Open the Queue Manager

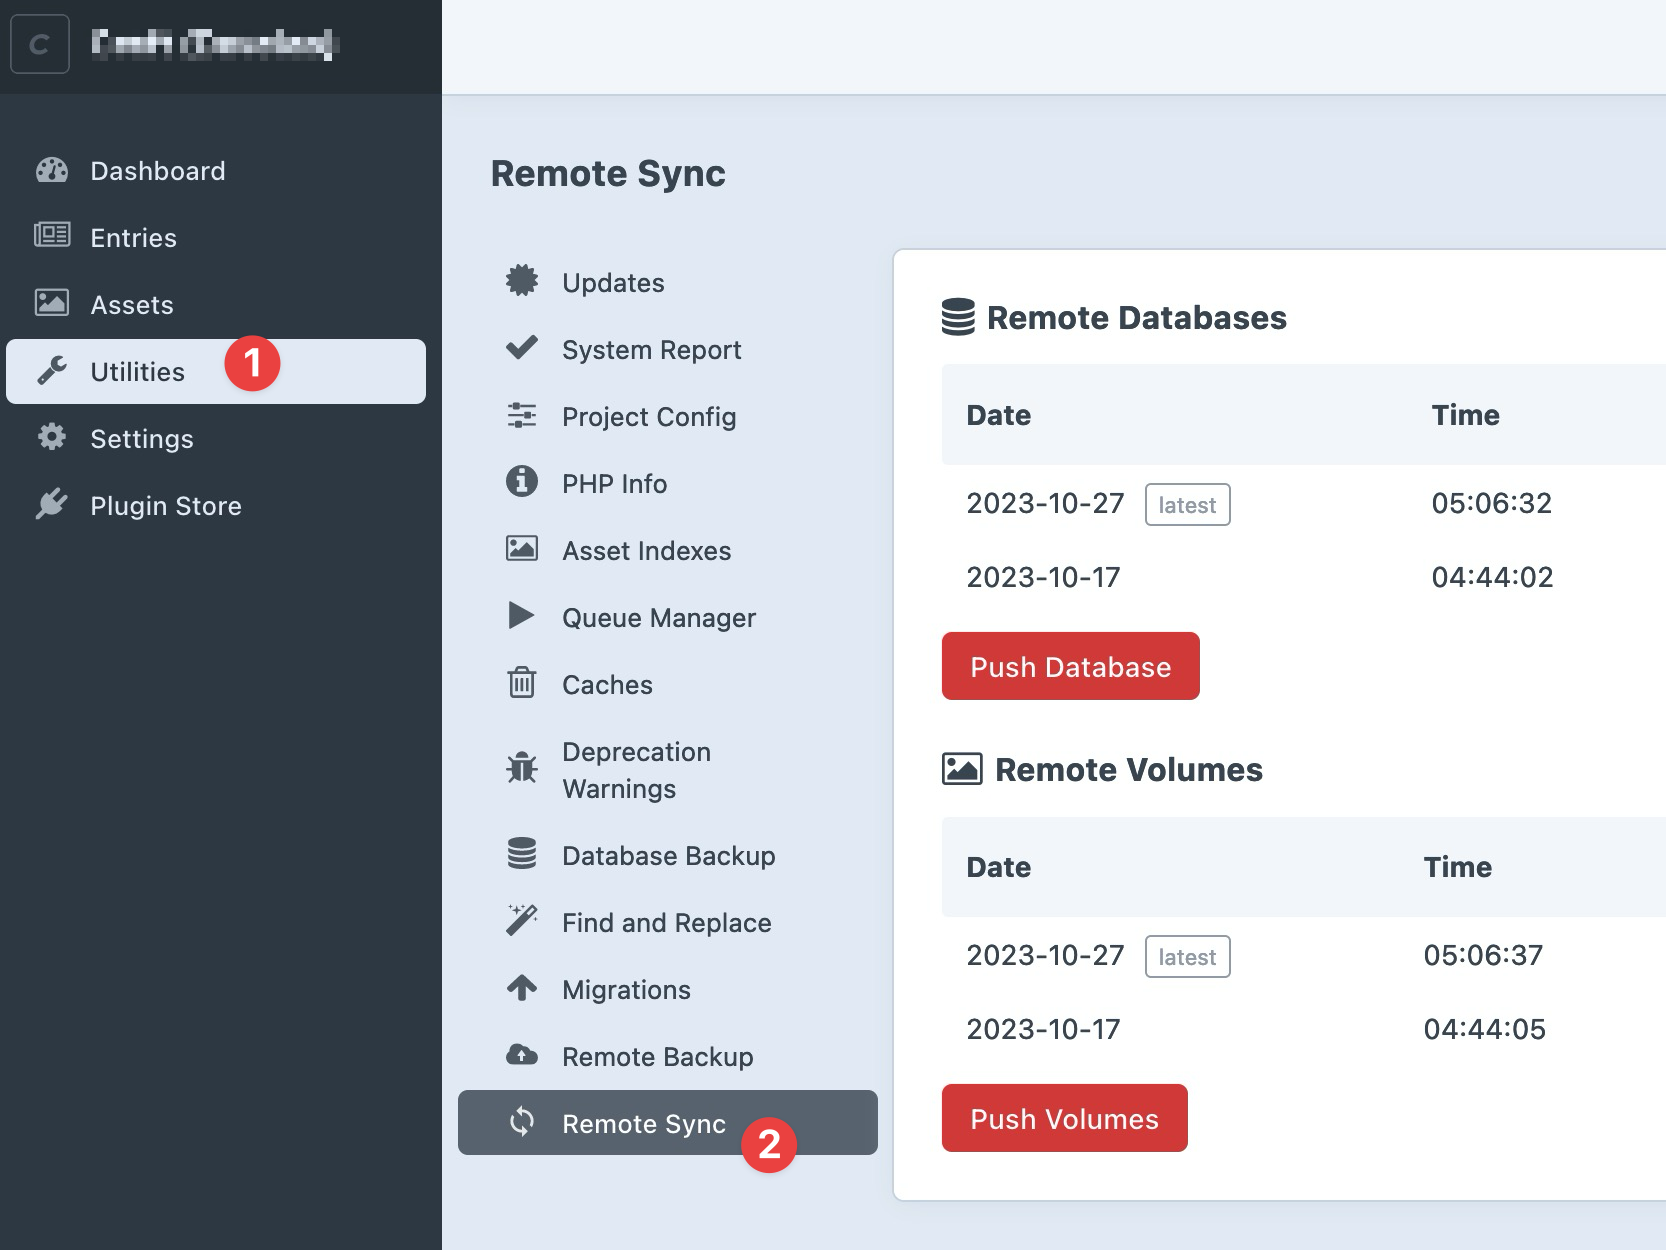pyautogui.click(x=658, y=617)
